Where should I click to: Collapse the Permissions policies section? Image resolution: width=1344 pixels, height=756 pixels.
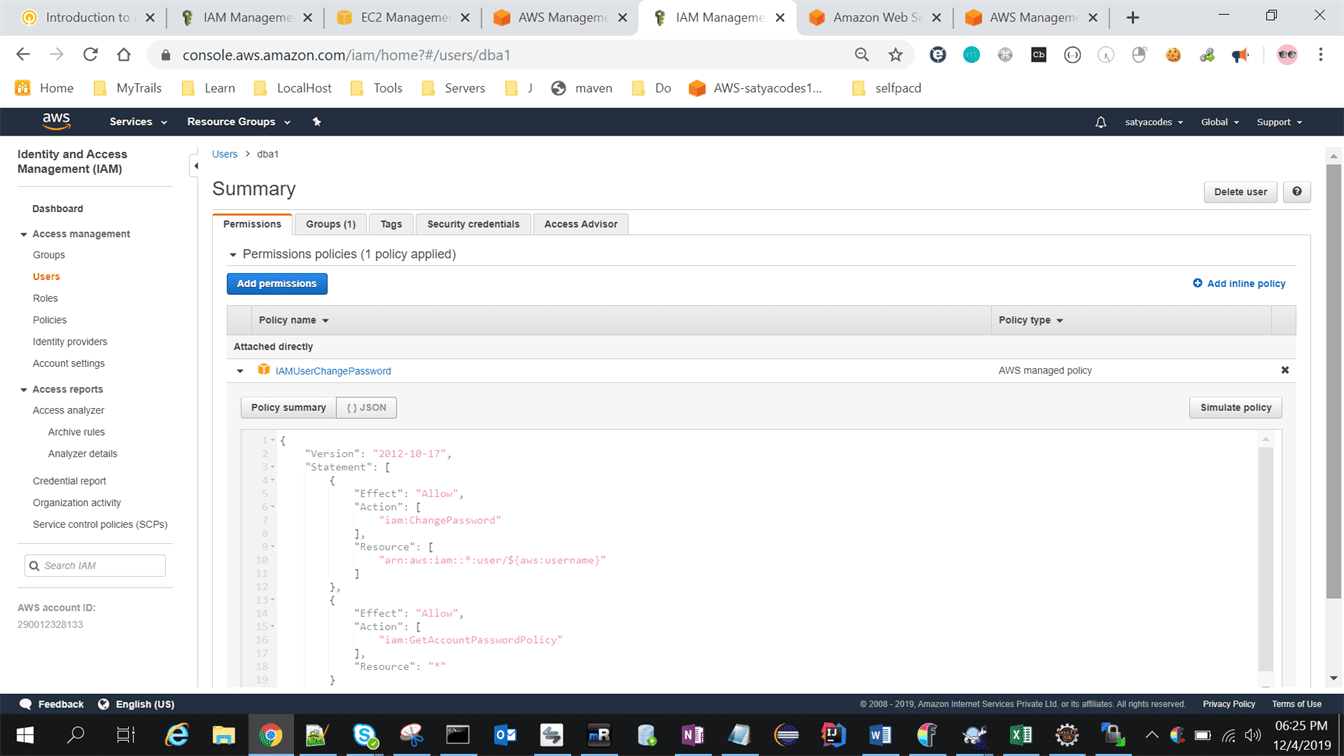pos(233,255)
